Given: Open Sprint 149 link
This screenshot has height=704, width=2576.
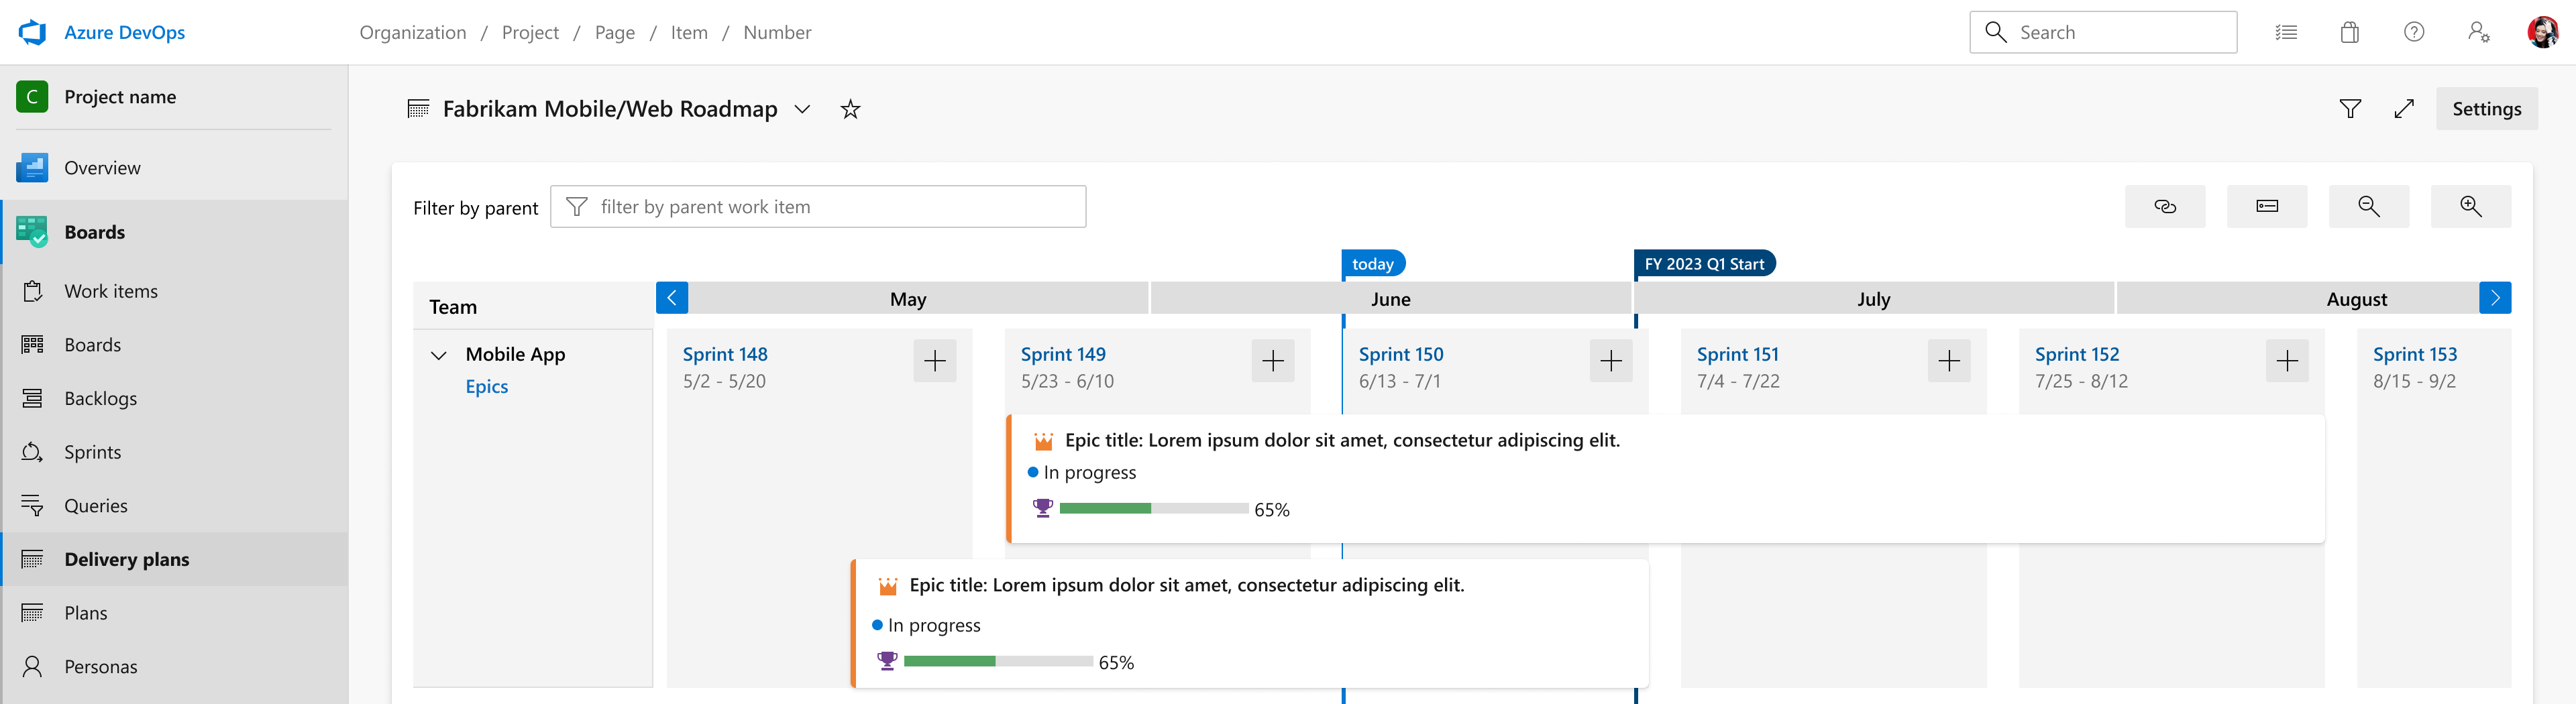Looking at the screenshot, I should click(1063, 354).
